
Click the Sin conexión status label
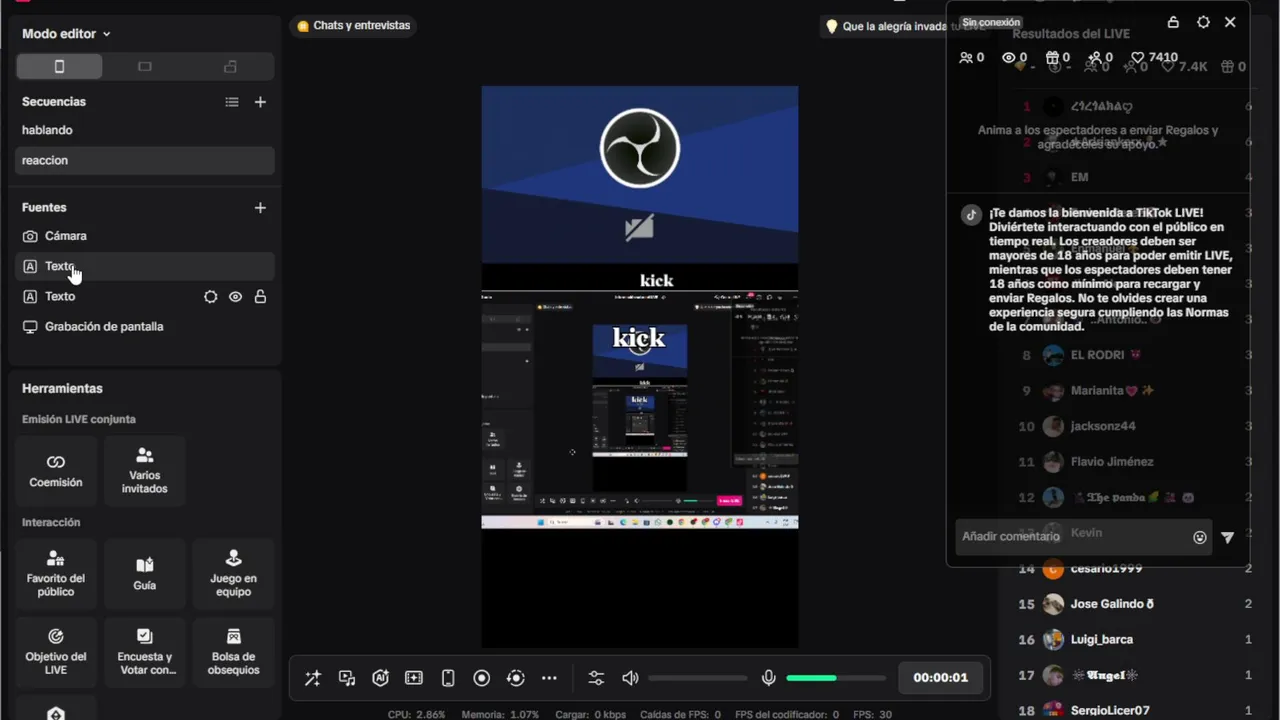click(991, 22)
